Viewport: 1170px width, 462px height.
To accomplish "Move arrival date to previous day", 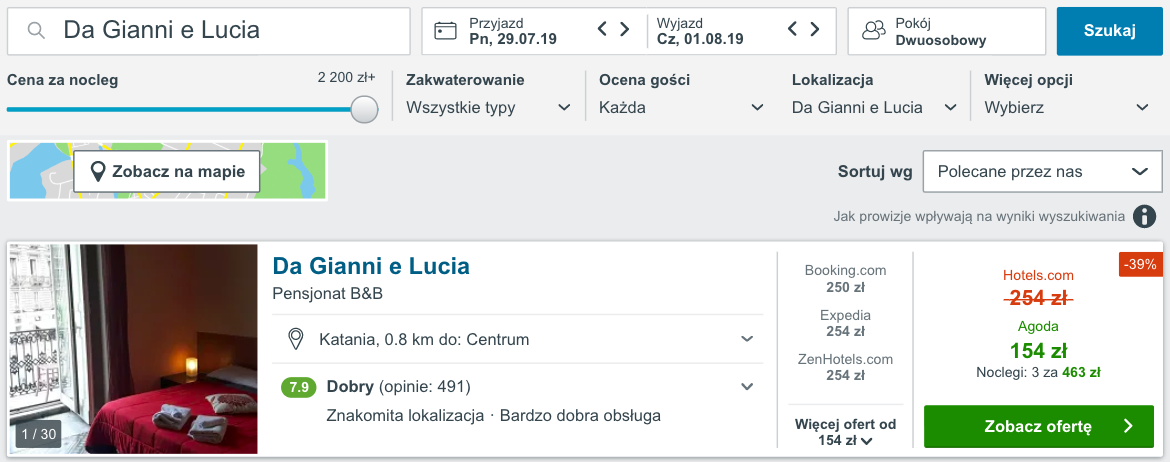I will click(603, 29).
